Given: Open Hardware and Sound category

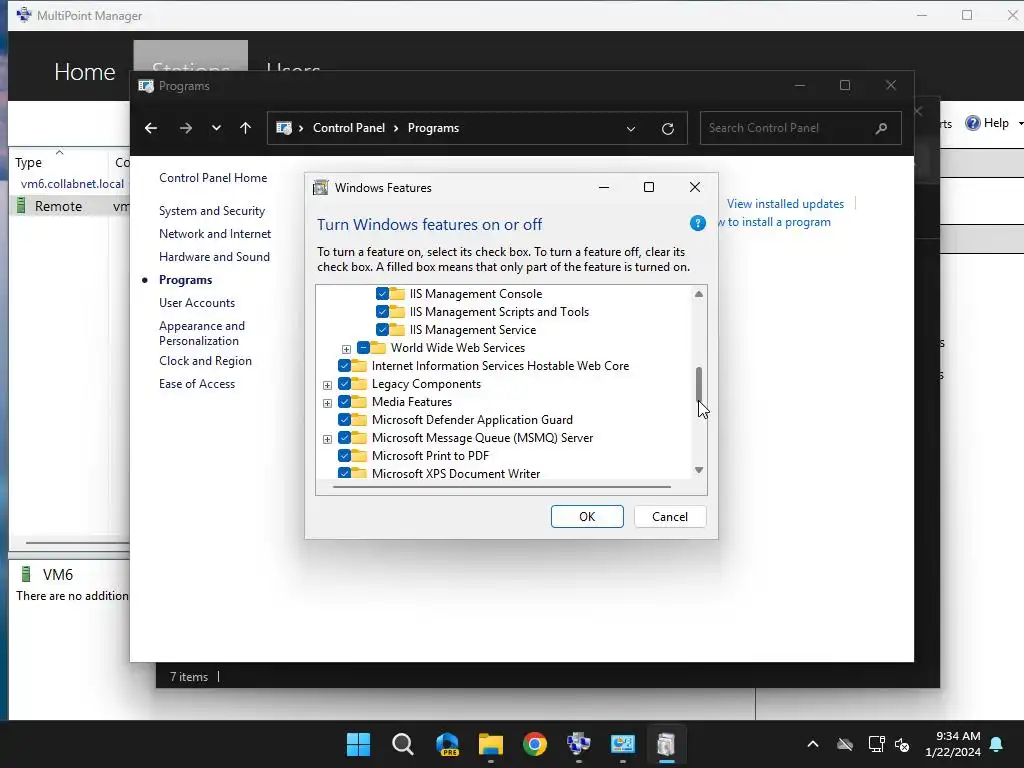Looking at the screenshot, I should [214, 257].
